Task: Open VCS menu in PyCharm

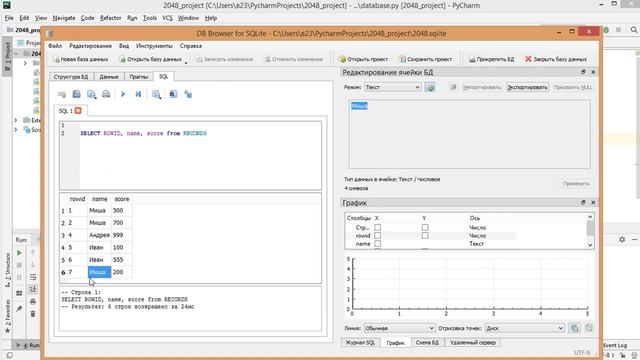Action: [167, 18]
